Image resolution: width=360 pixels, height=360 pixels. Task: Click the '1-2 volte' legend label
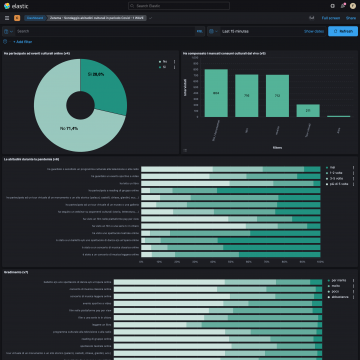337,173
